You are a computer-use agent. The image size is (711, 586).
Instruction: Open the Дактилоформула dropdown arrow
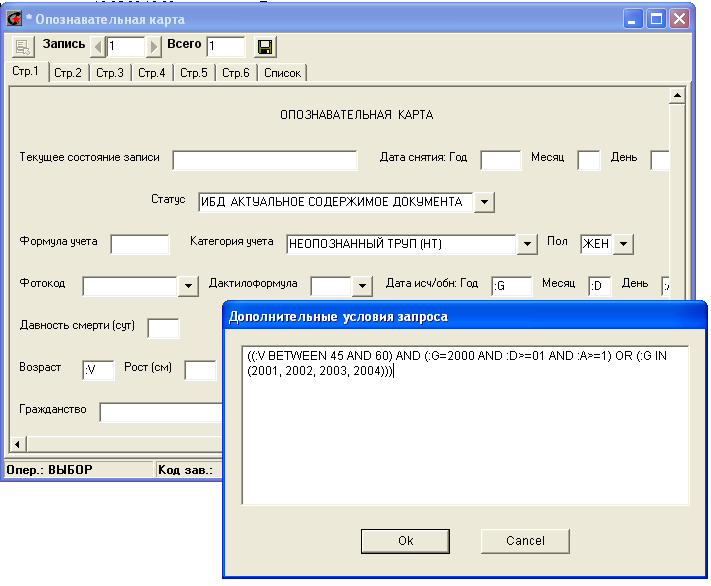[362, 286]
